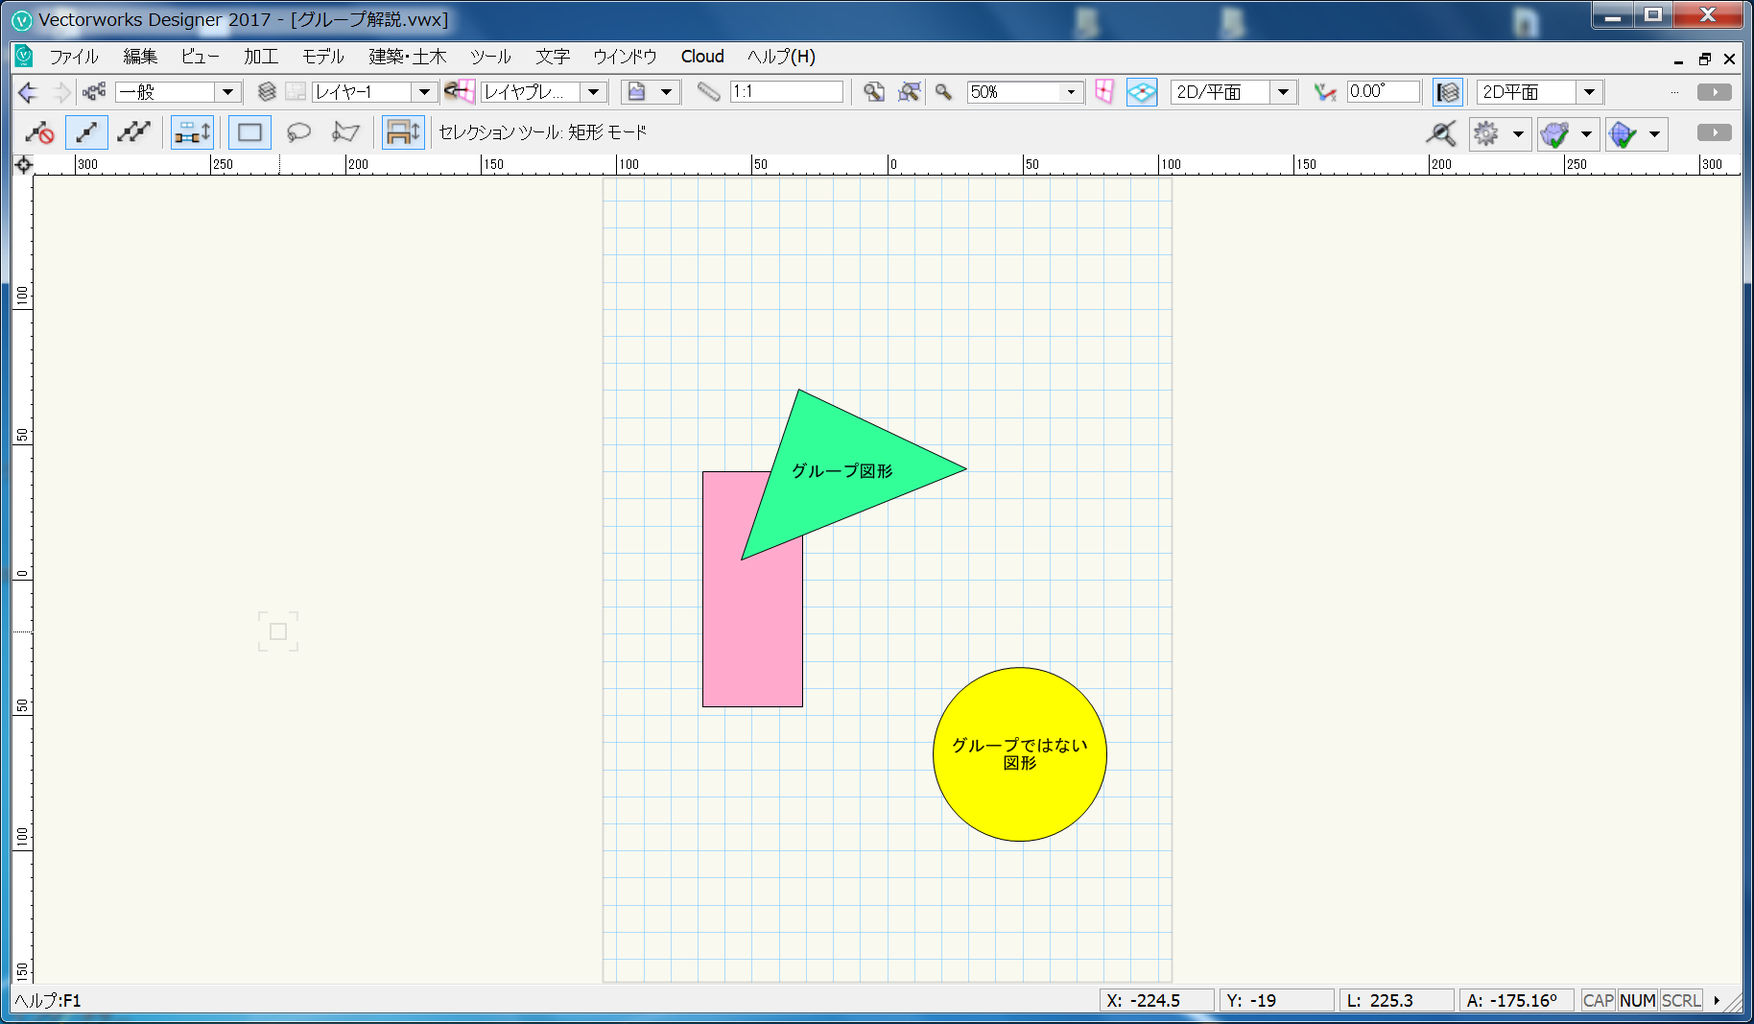Click the ruler origin crosshair icon
This screenshot has width=1754, height=1024.
click(23, 165)
